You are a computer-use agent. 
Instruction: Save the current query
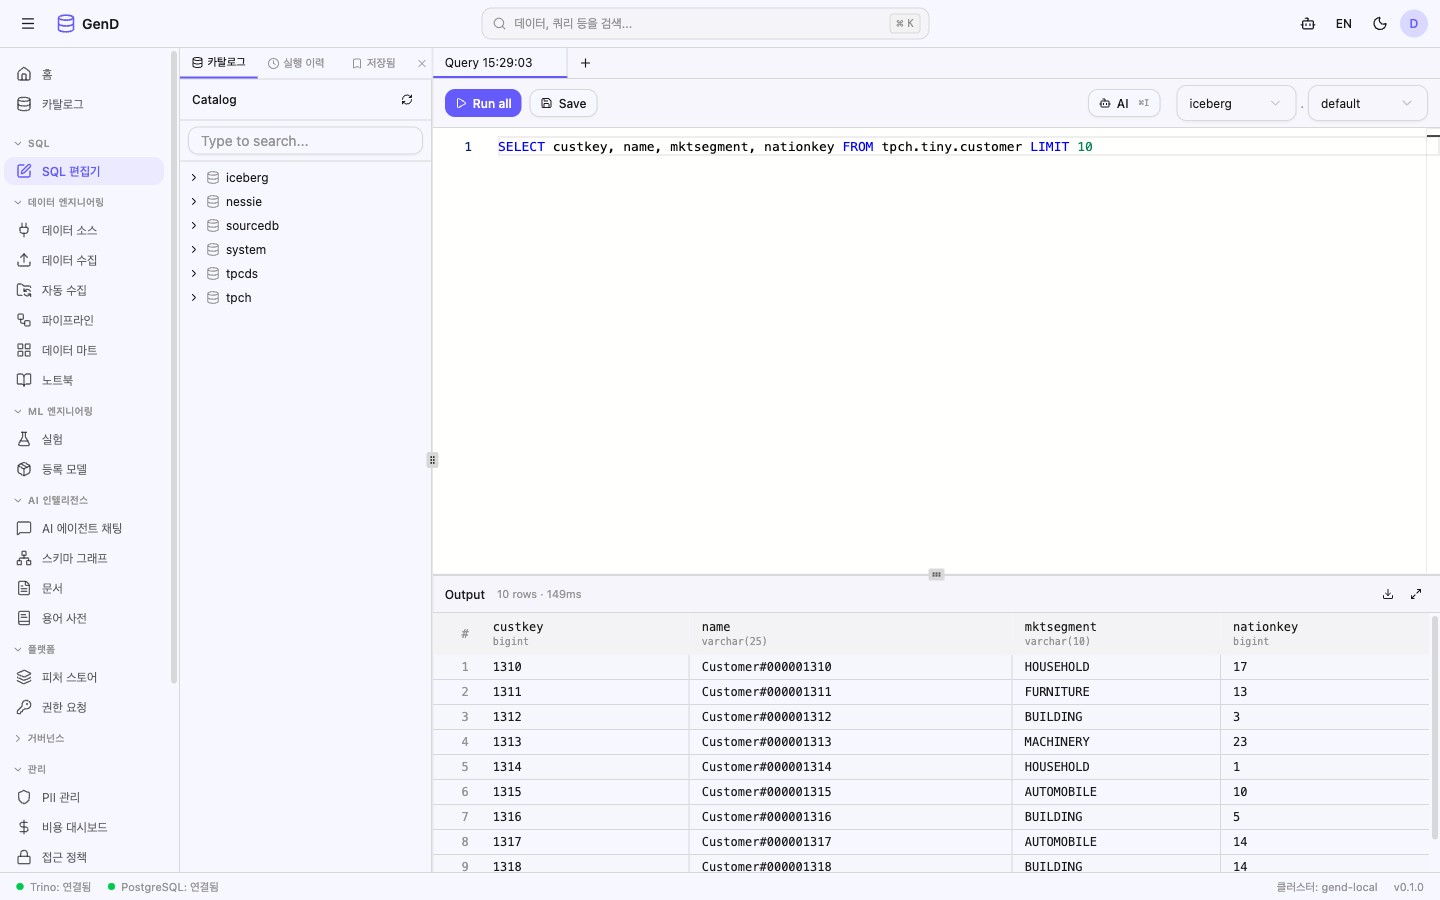tap(563, 103)
